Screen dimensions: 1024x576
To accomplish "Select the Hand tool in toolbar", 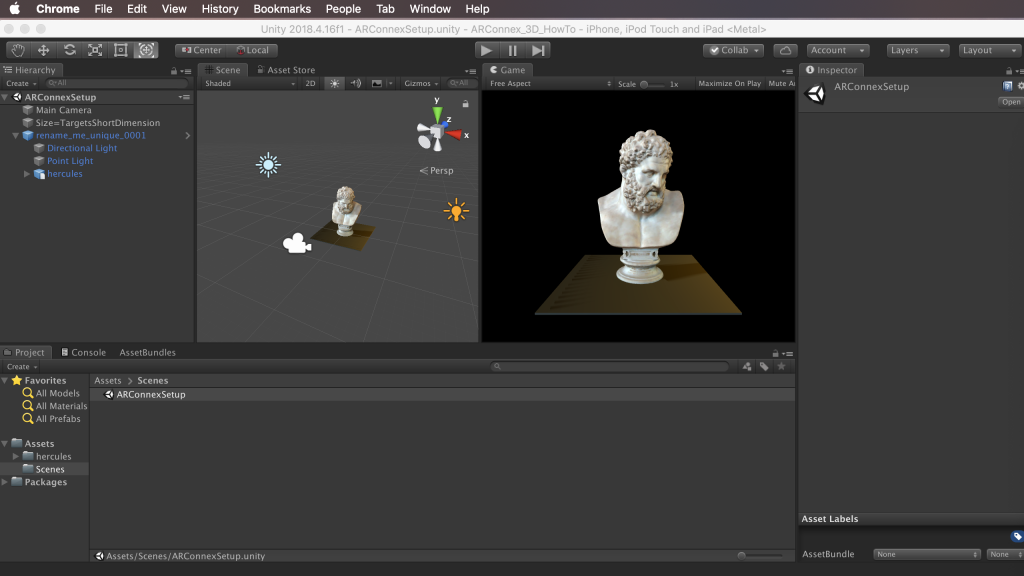I will click(18, 50).
